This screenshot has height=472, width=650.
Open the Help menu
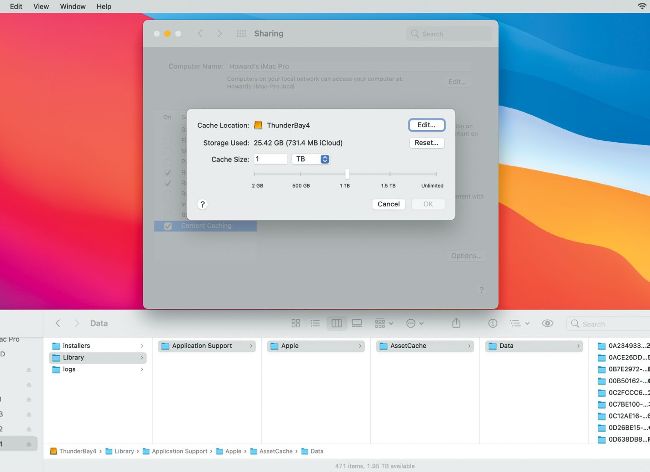[104, 6]
